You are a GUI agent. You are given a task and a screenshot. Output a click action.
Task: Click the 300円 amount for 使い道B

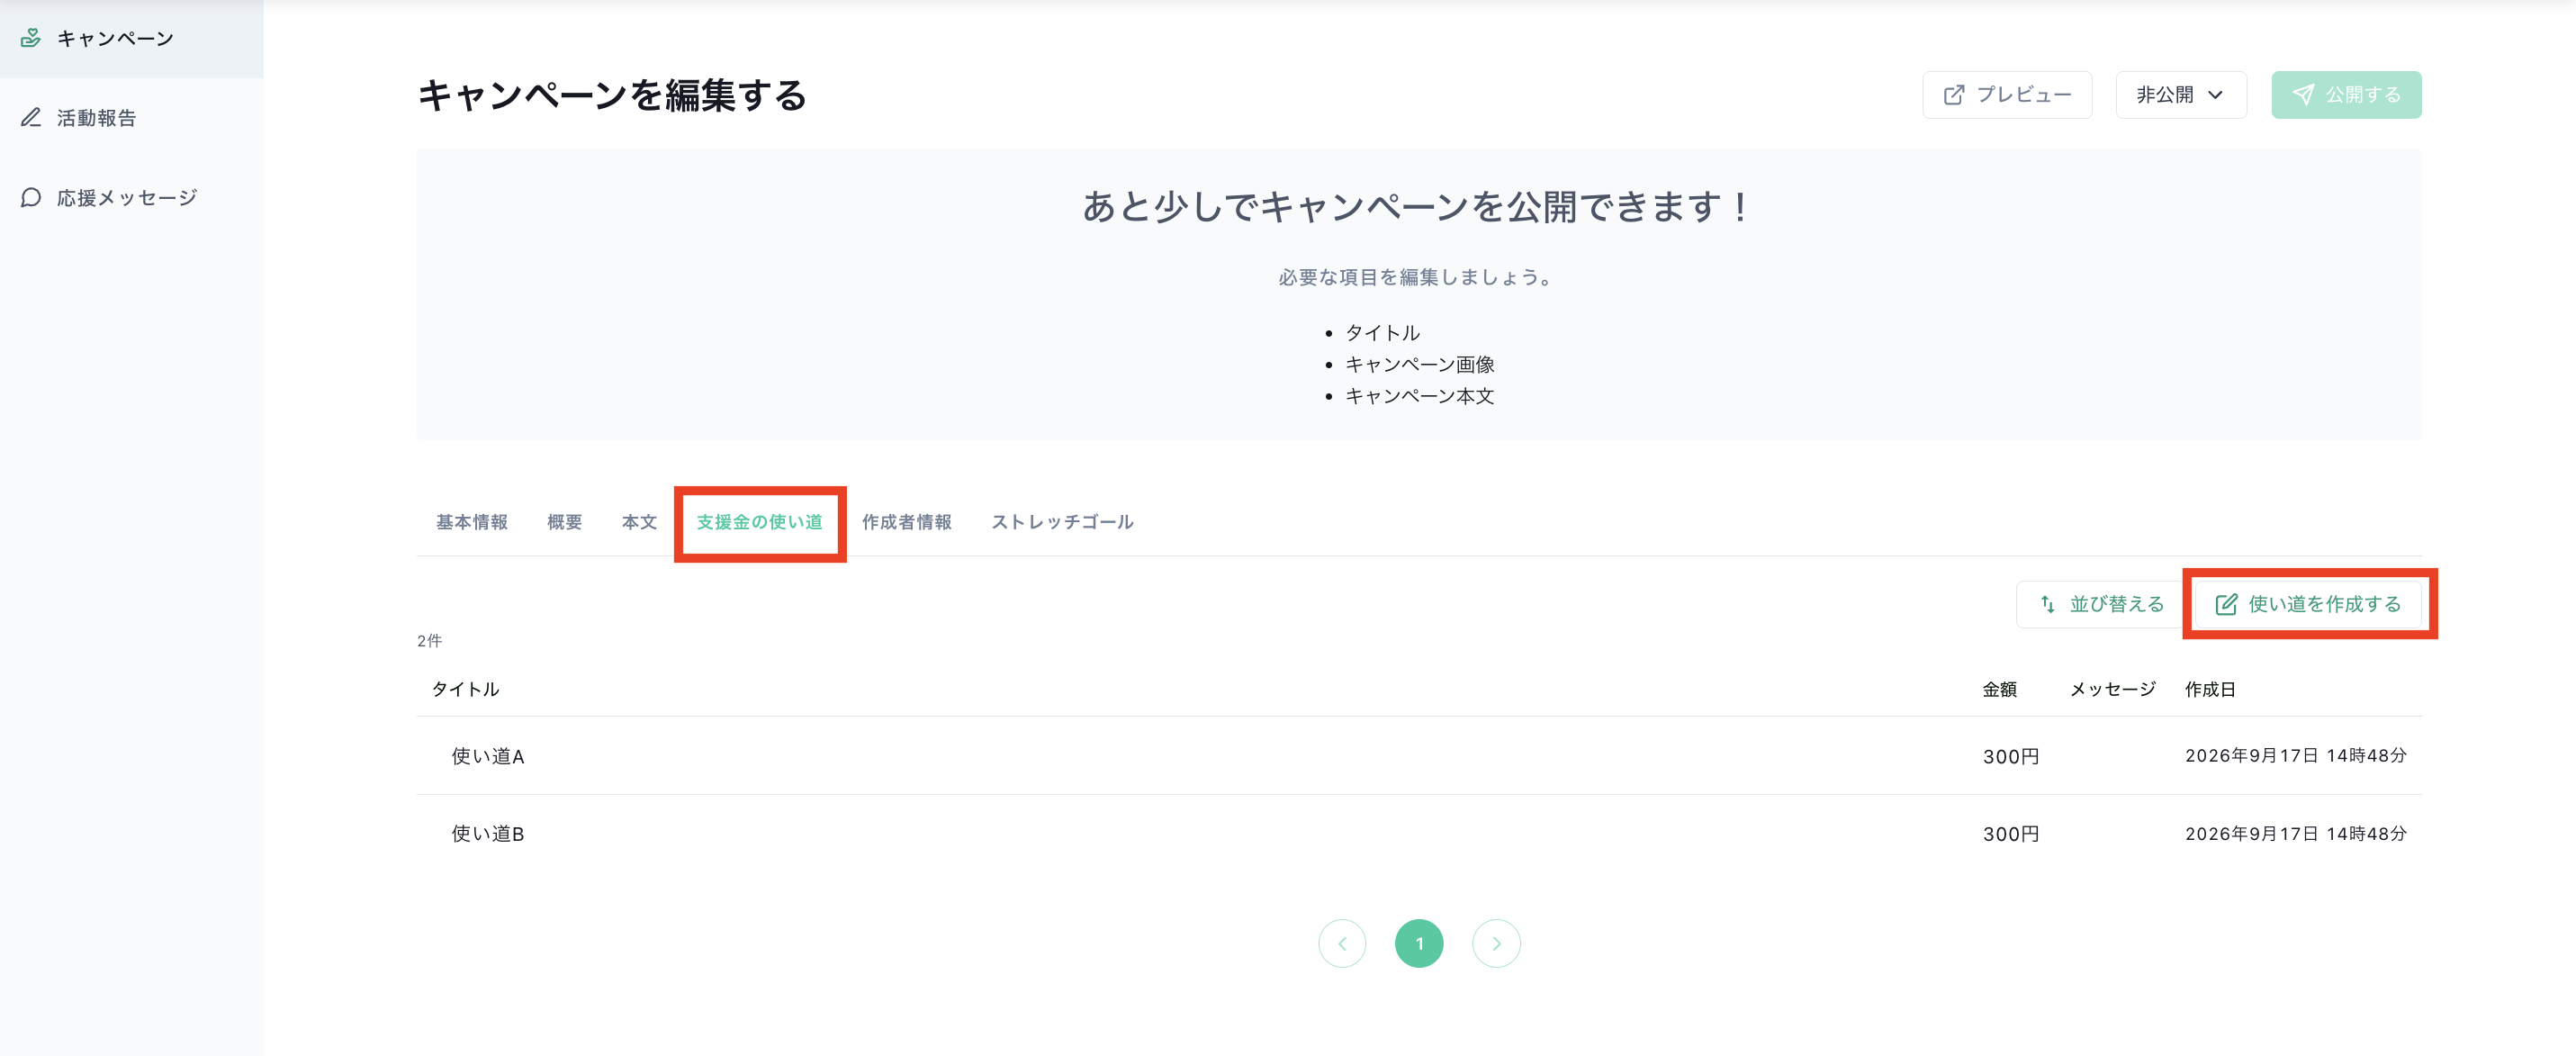click(2011, 834)
